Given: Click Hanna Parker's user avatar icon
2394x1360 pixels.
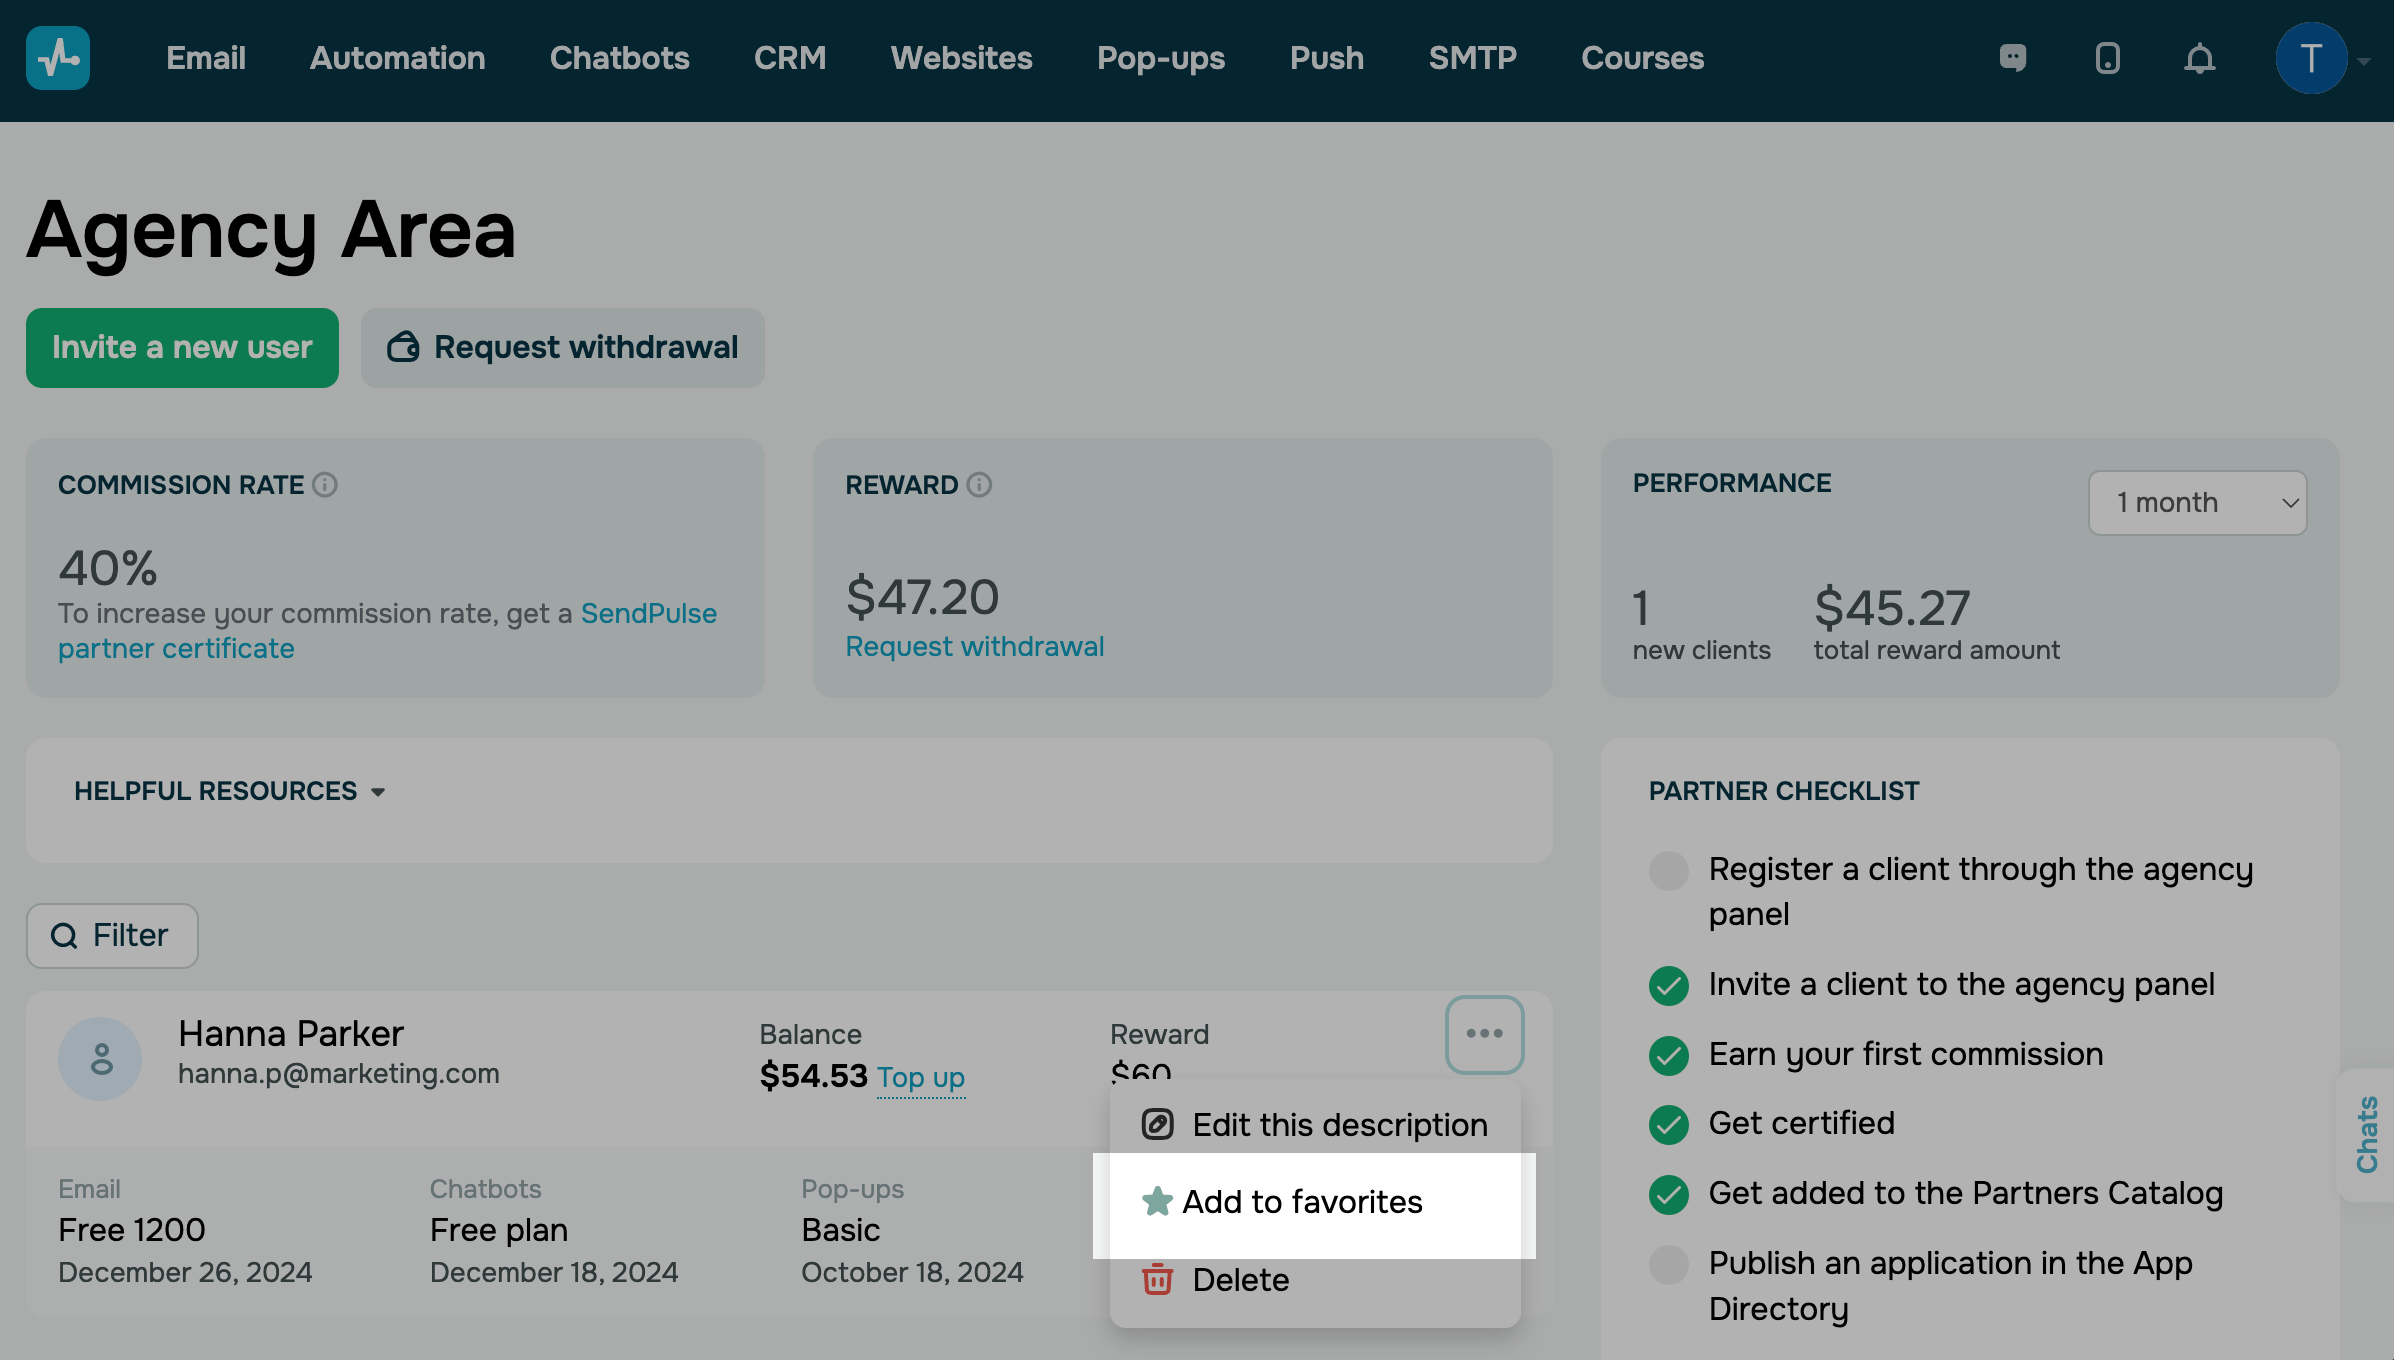Looking at the screenshot, I should tap(100, 1058).
